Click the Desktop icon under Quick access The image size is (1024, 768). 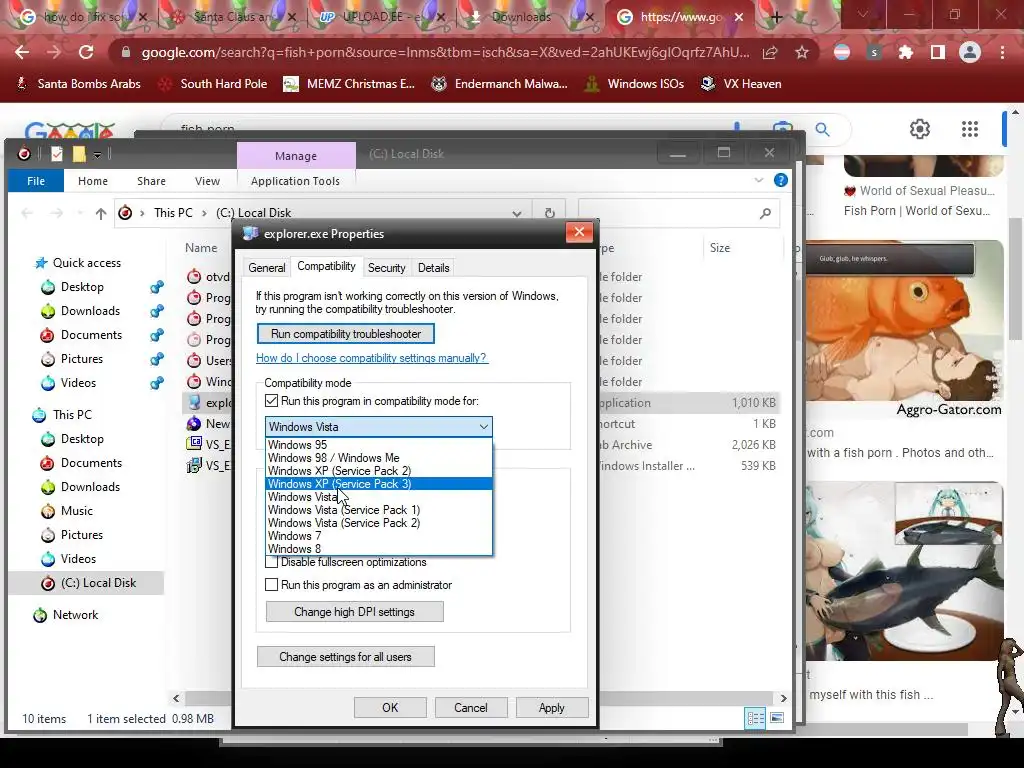[x=48, y=287]
